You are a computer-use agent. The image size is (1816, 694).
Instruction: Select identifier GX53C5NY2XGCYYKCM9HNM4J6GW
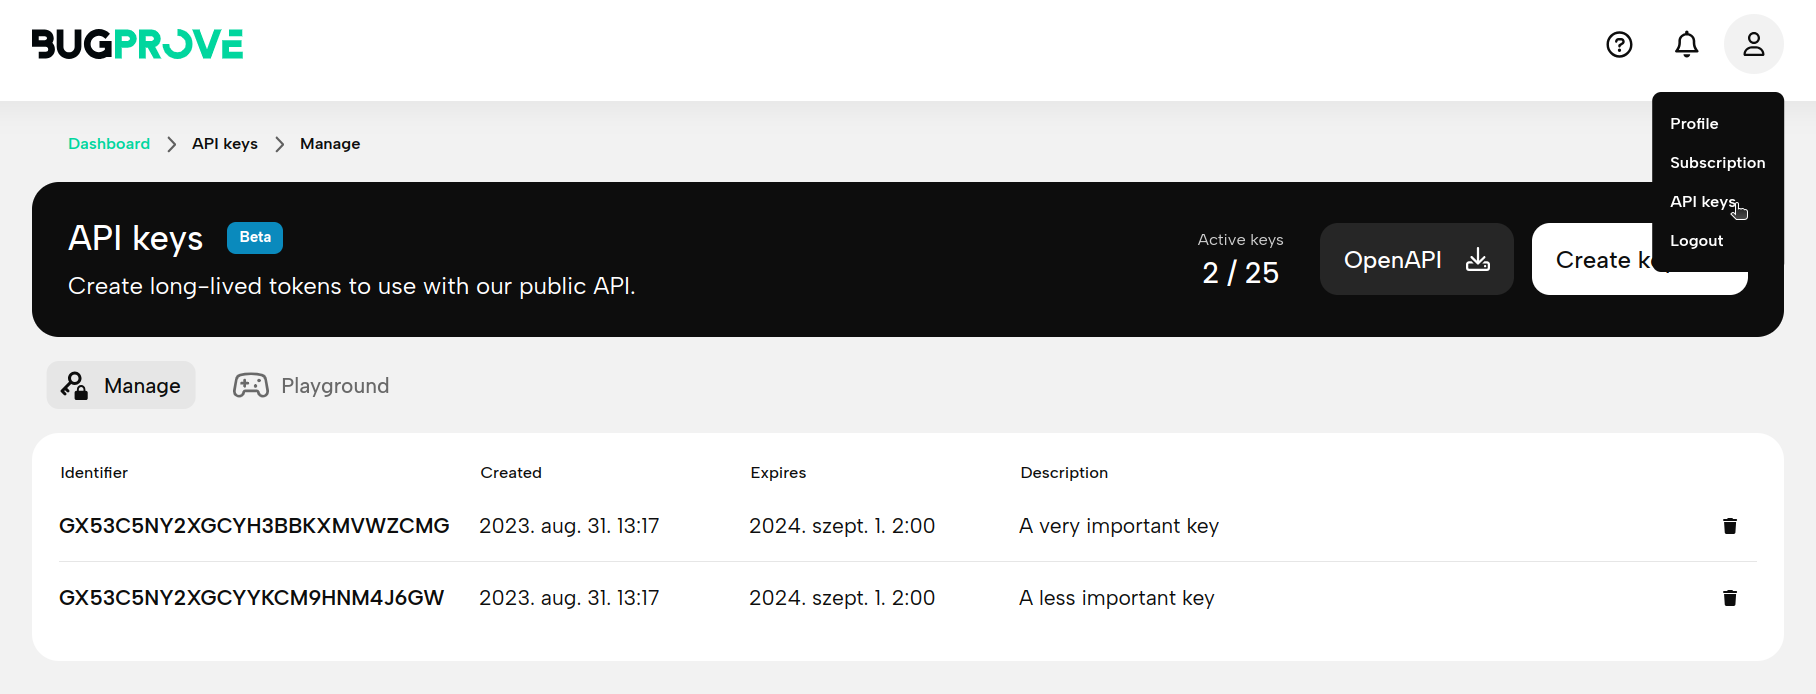click(x=251, y=598)
